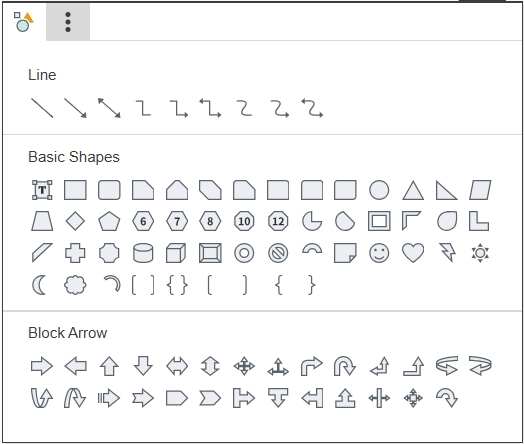This screenshot has height=444, width=524.
Task: Insert a diamond shape
Action: coord(75,221)
